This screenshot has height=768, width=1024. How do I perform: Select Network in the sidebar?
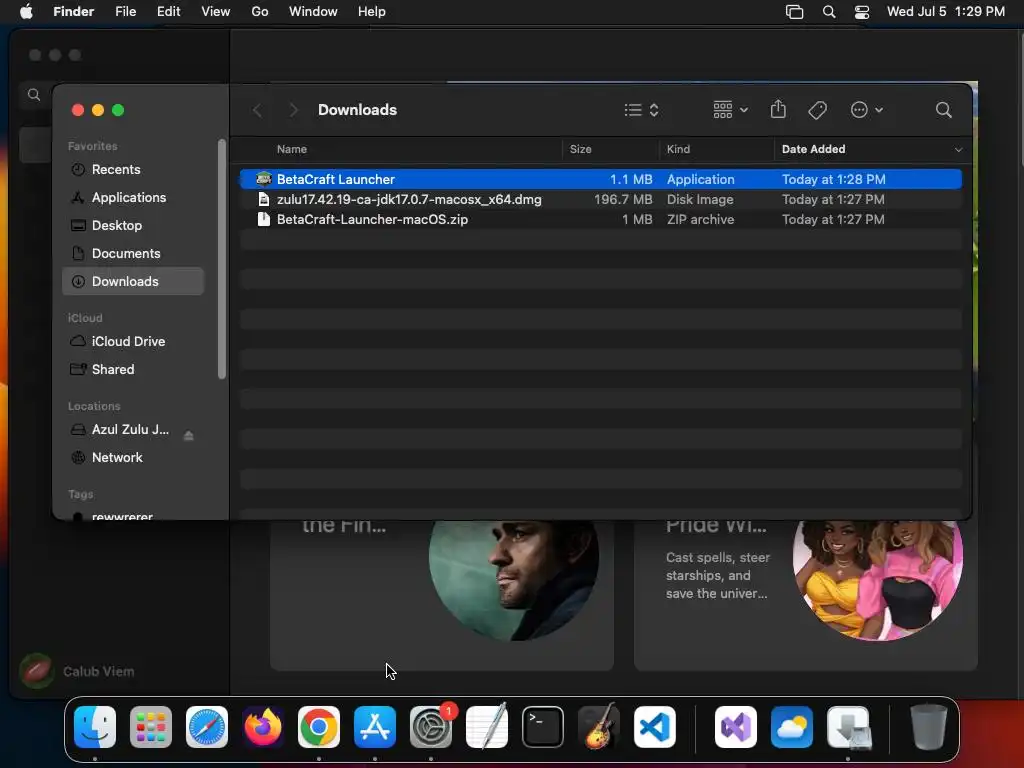133,458
